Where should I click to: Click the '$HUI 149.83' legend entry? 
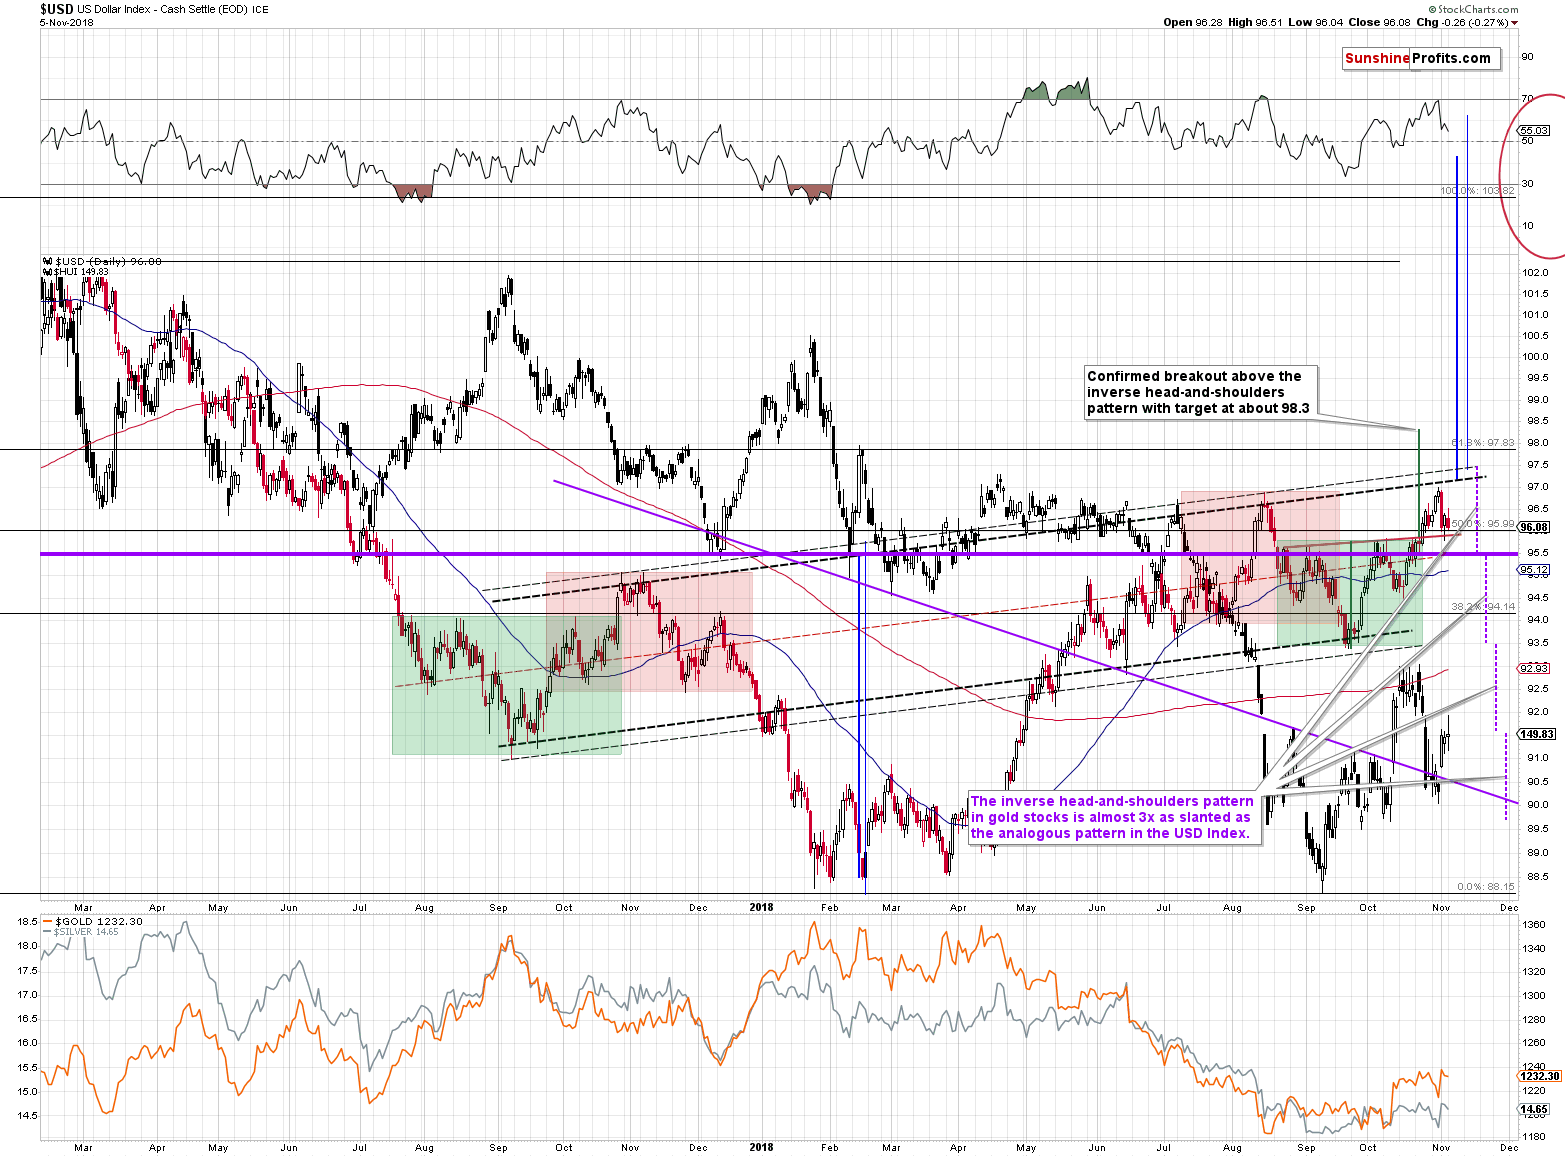coord(76,271)
